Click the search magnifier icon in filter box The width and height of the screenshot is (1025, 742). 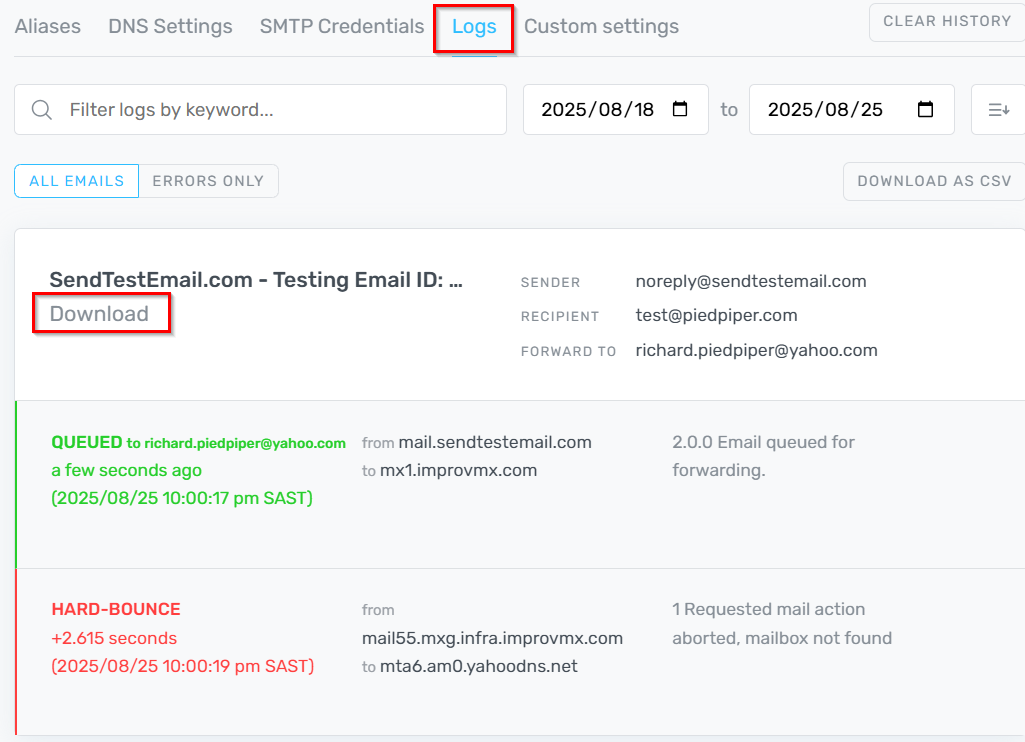(x=42, y=110)
